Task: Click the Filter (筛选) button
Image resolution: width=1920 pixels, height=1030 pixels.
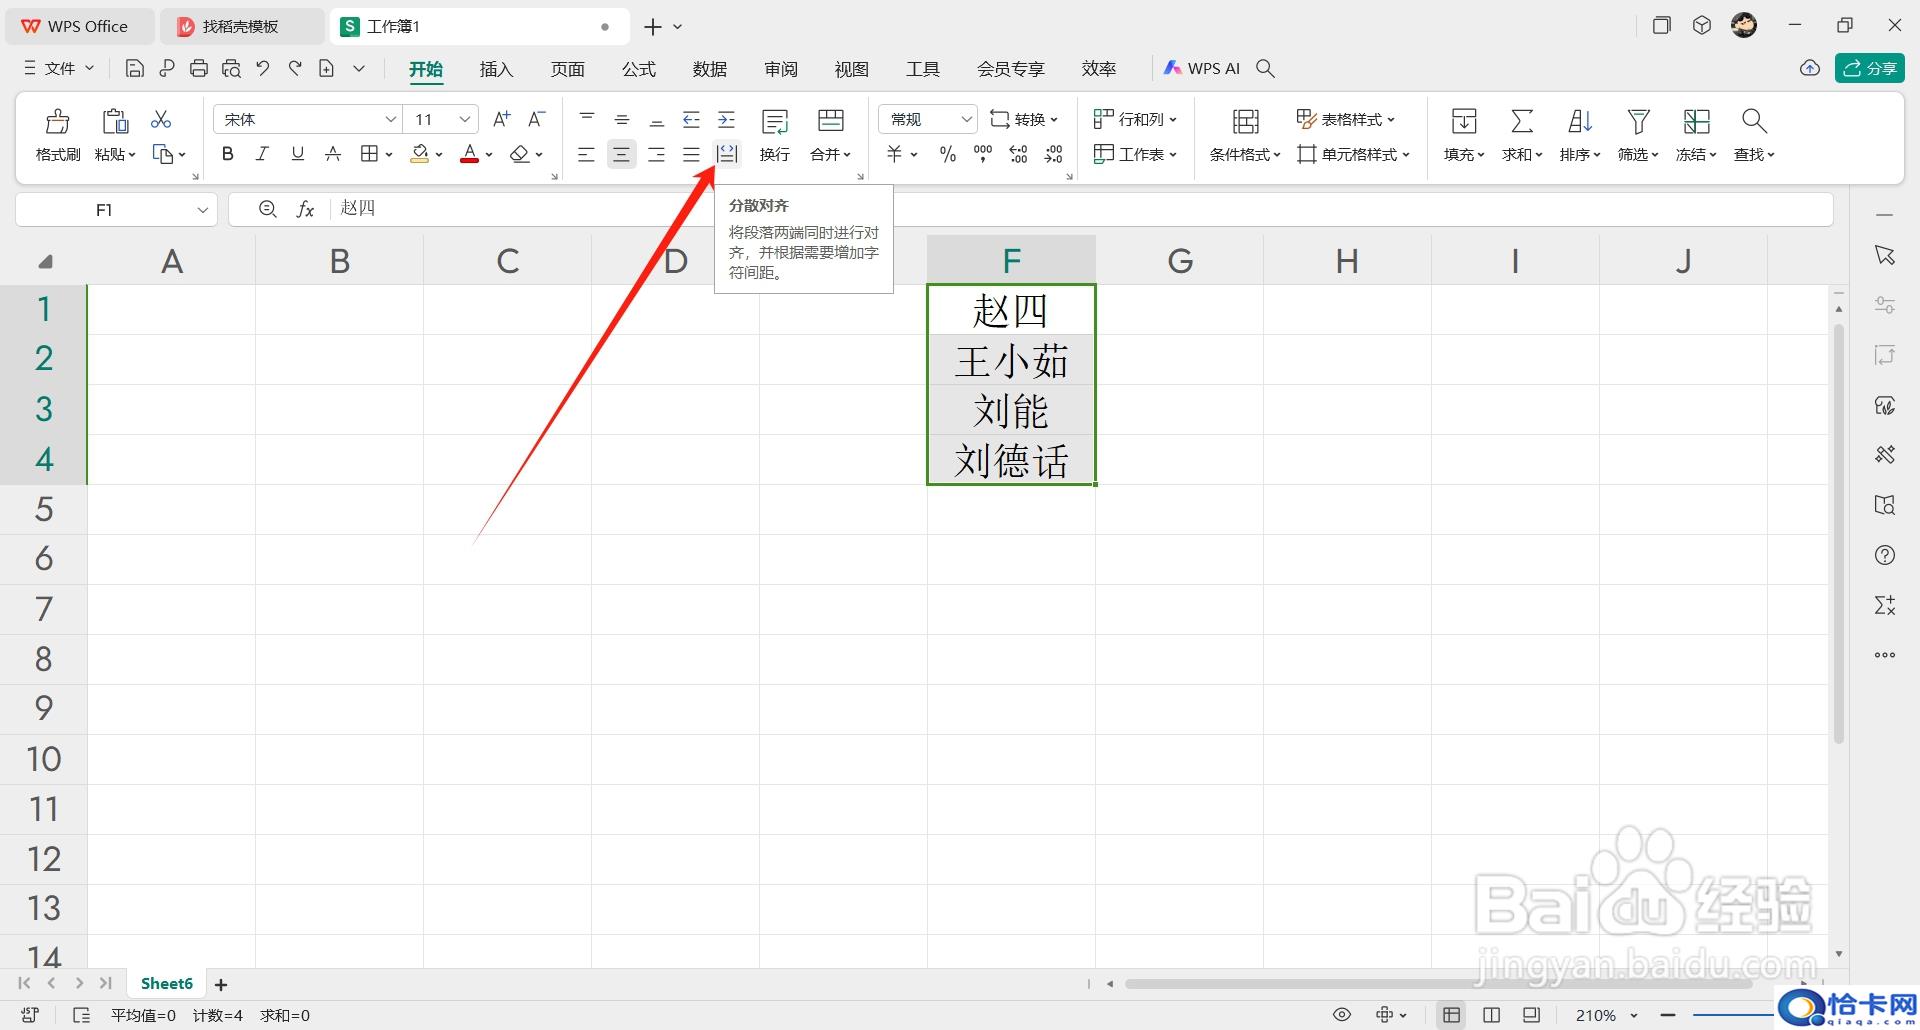Action: [1638, 135]
